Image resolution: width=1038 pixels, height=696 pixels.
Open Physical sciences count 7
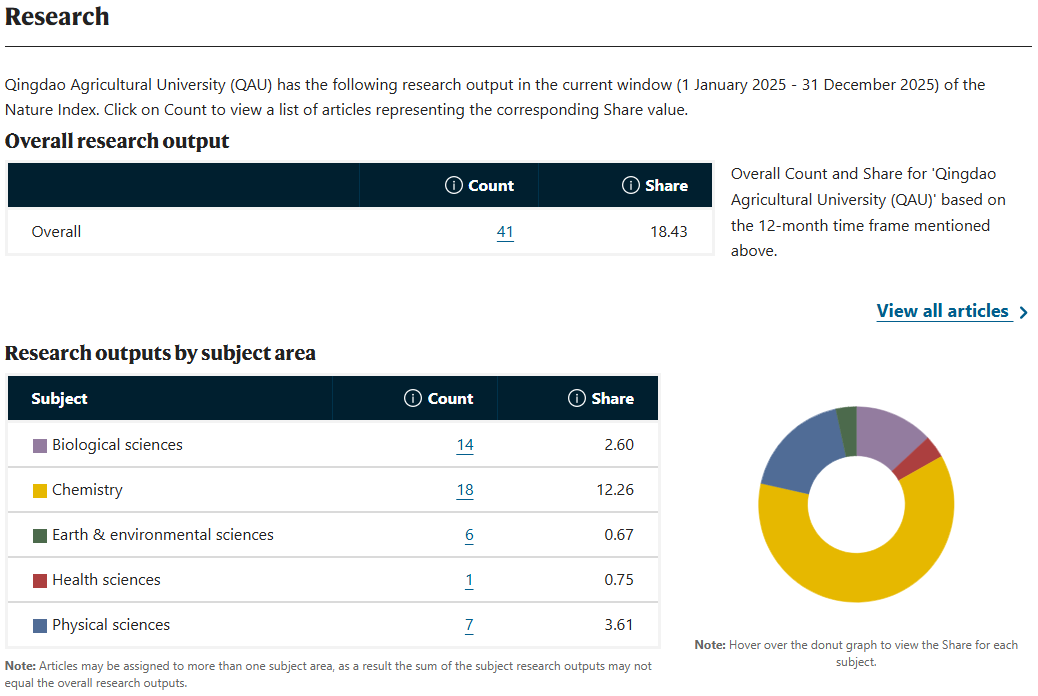pos(469,625)
